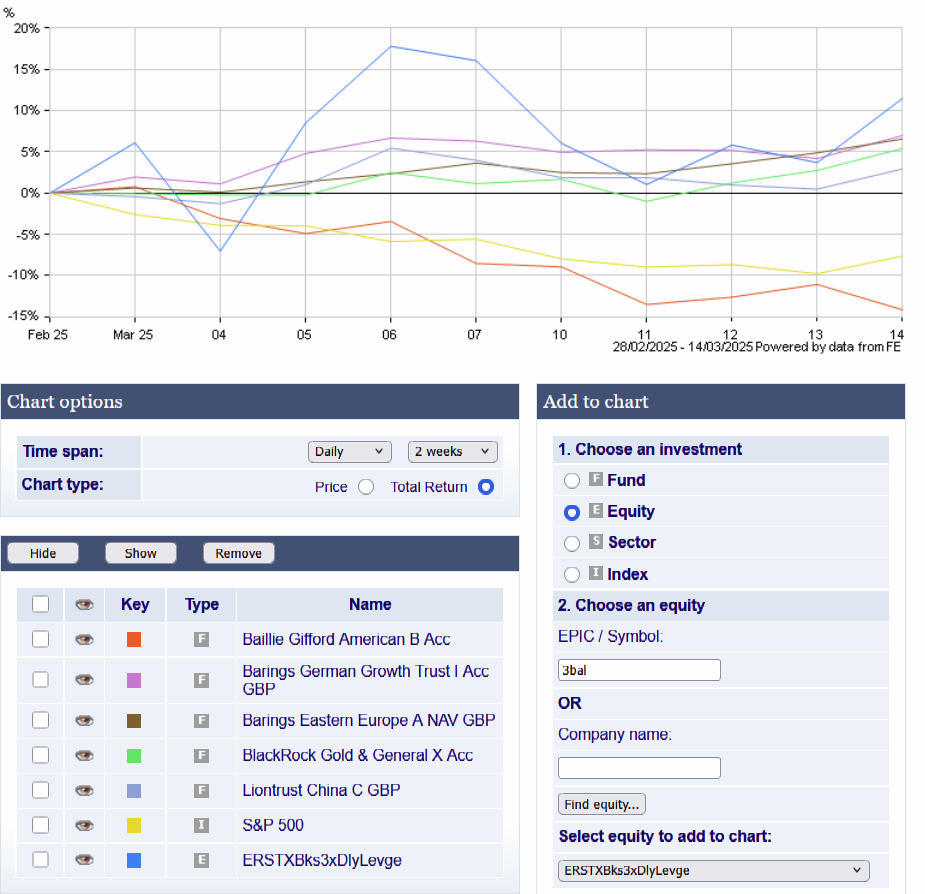The width and height of the screenshot is (925, 894).
Task: Click the F type icon for Liontrust China
Action: [x=201, y=790]
